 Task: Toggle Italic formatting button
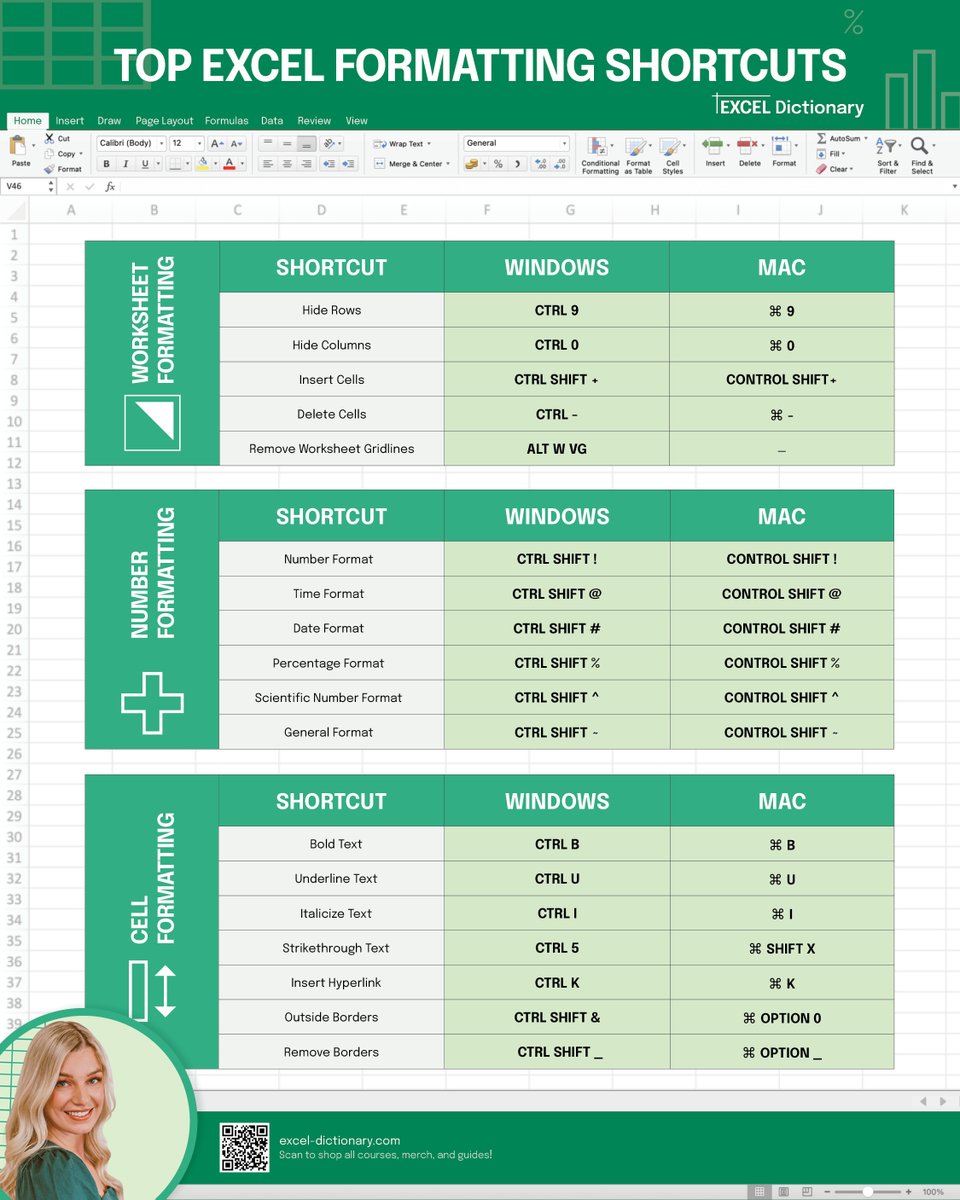click(125, 164)
